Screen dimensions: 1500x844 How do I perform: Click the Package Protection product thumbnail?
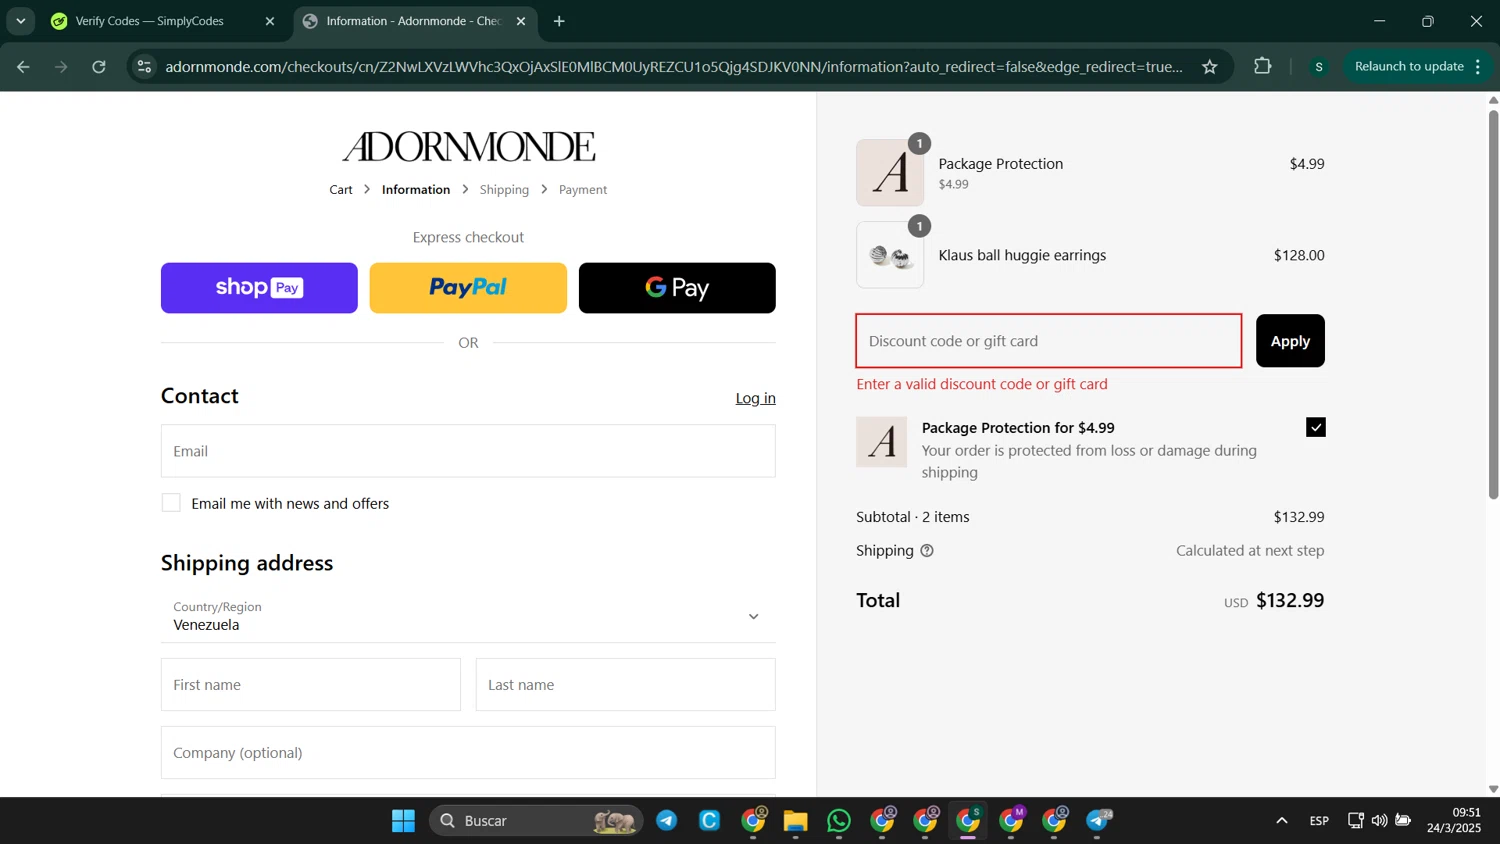tap(890, 173)
